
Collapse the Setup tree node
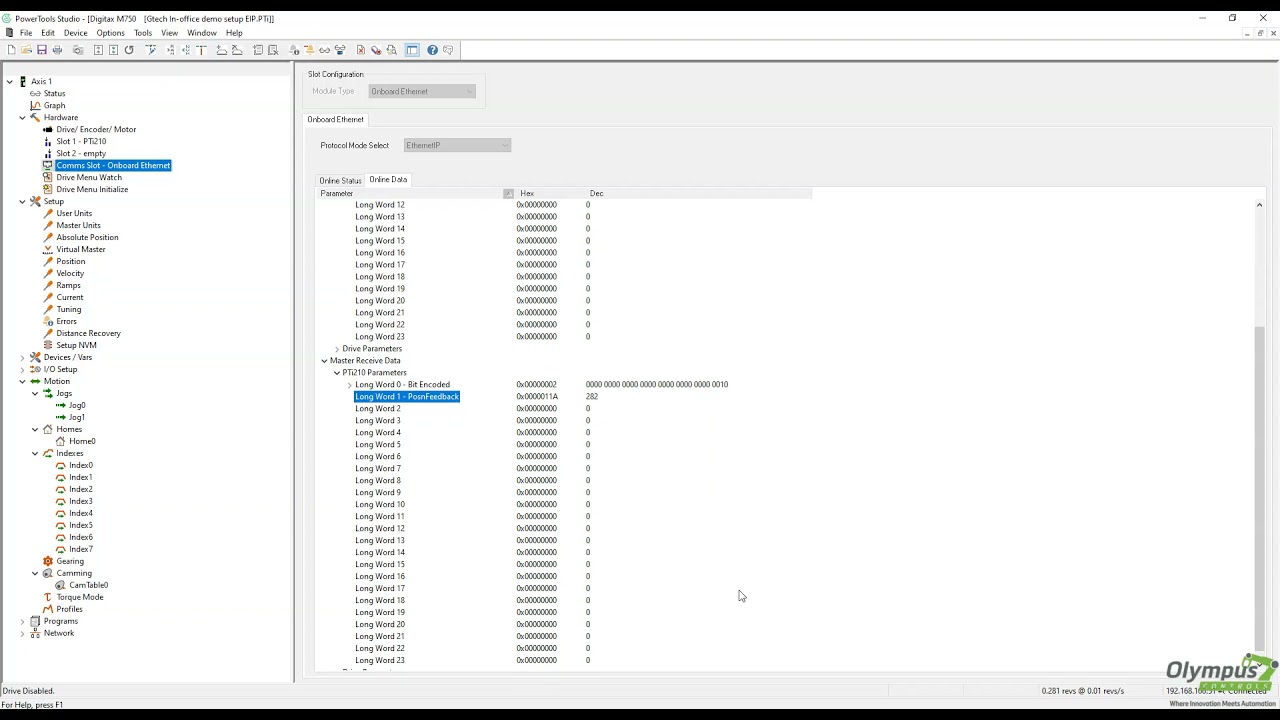pos(22,202)
